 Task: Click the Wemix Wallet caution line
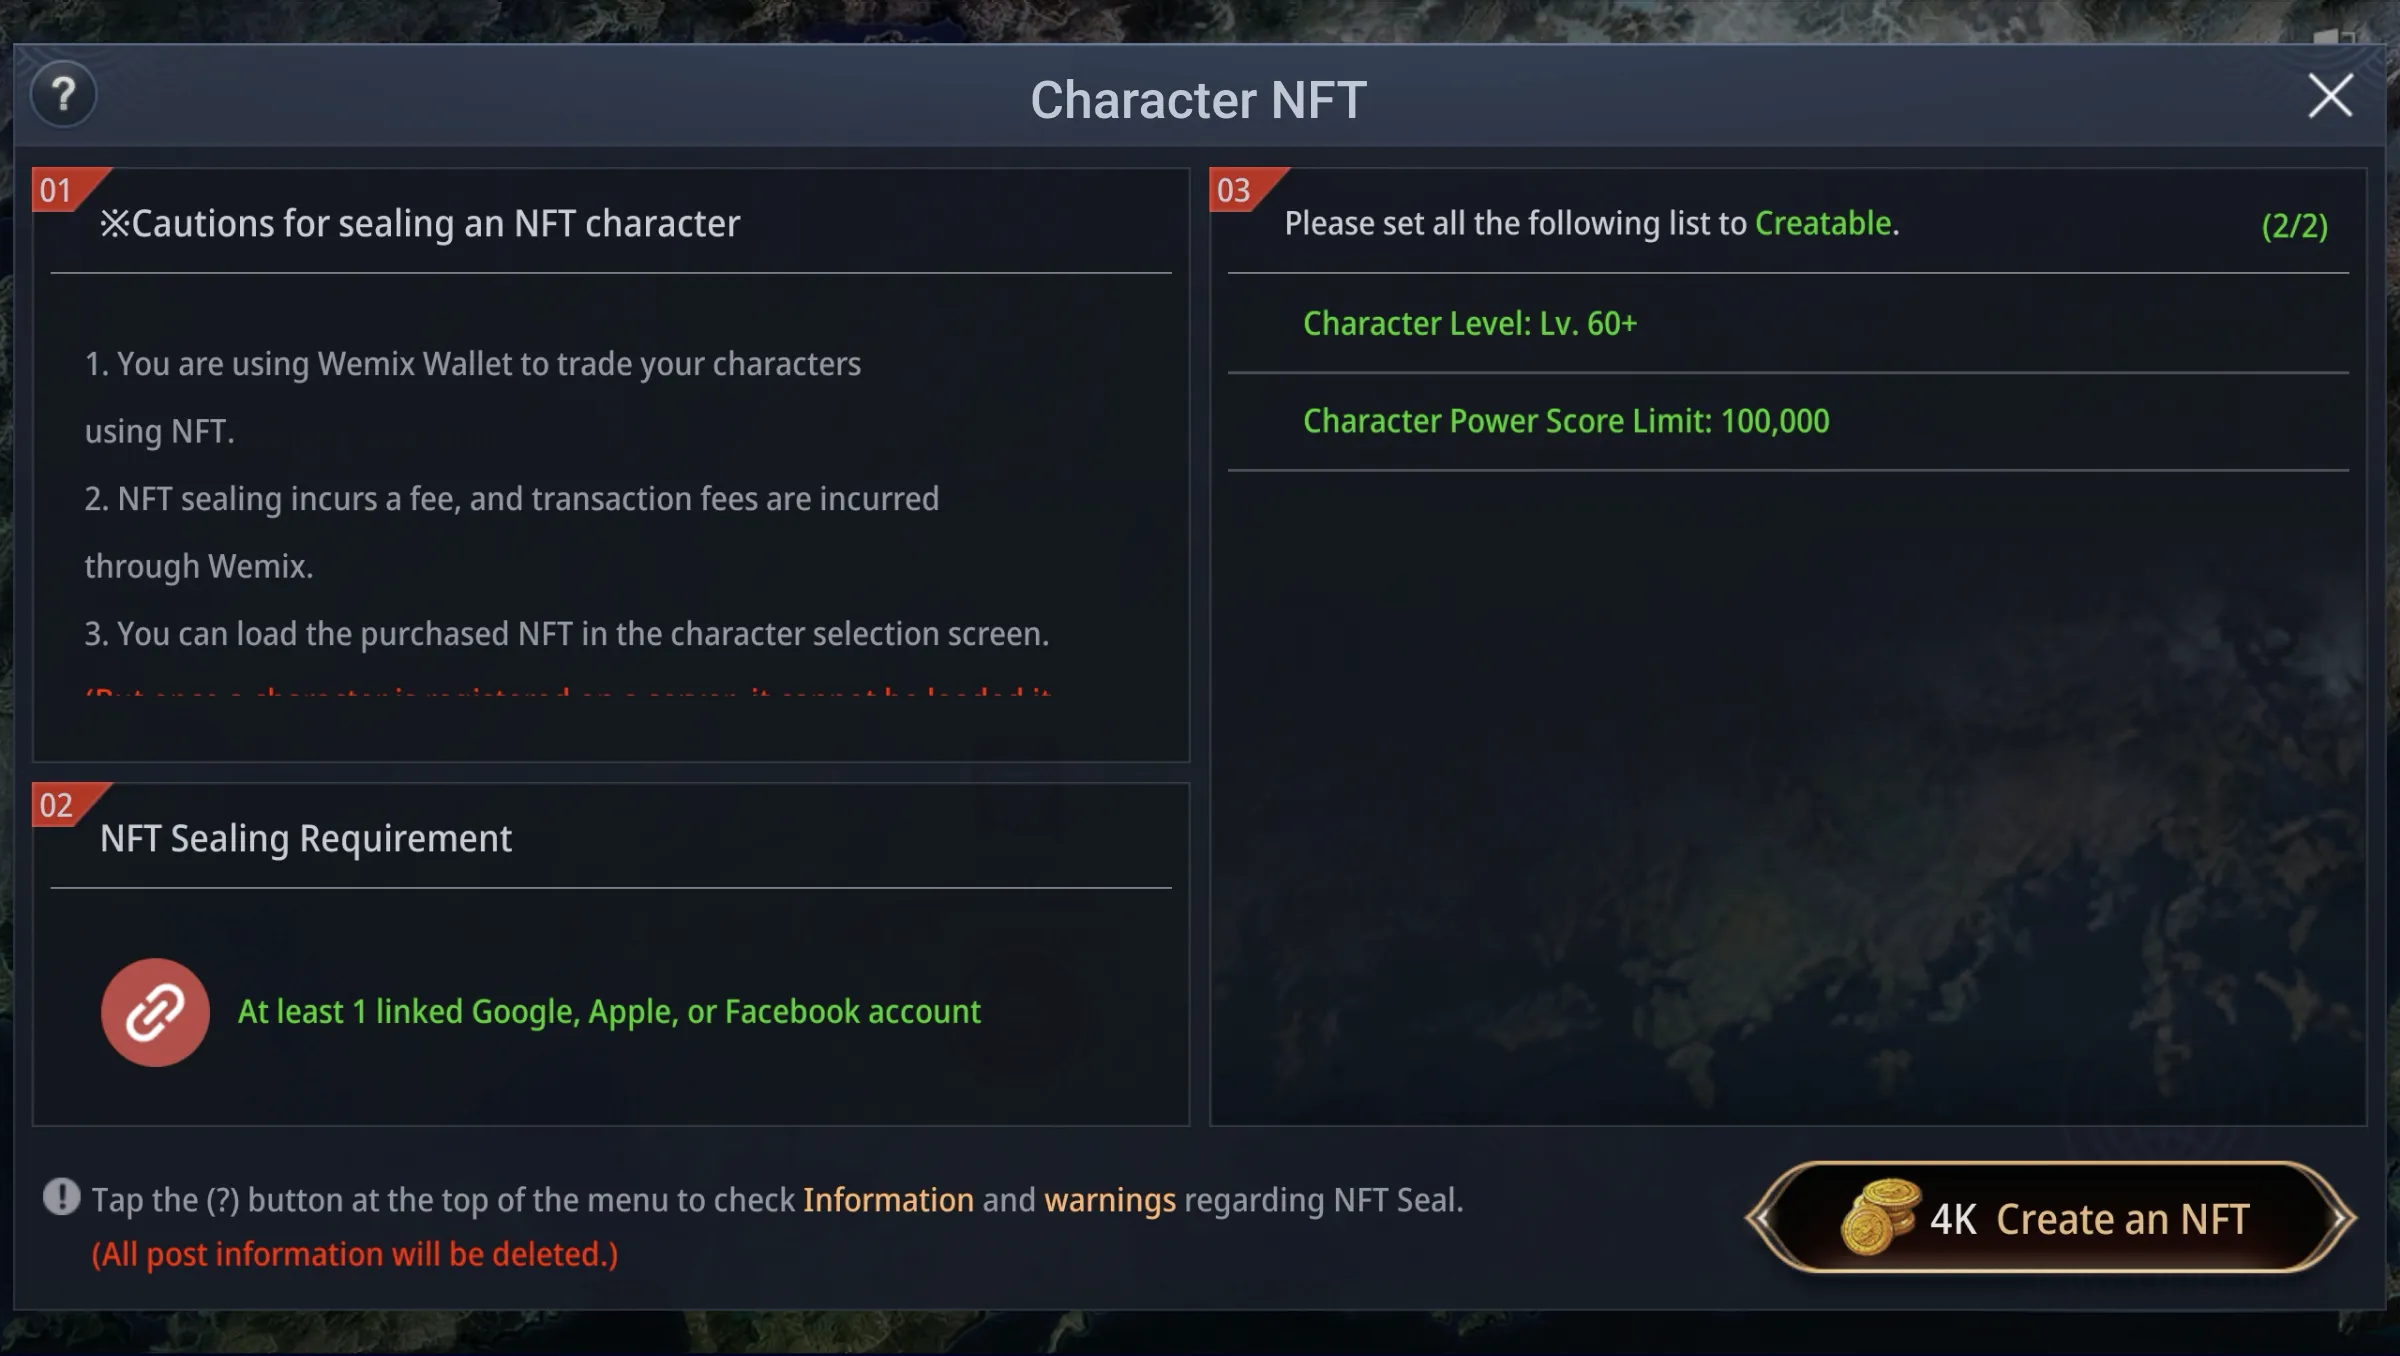(x=472, y=364)
